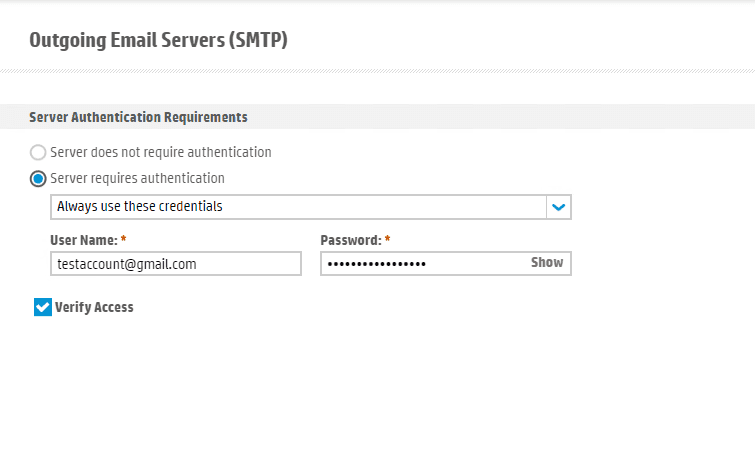The width and height of the screenshot is (755, 460).
Task: Click the blue chevron dropdown arrow
Action: (559, 207)
